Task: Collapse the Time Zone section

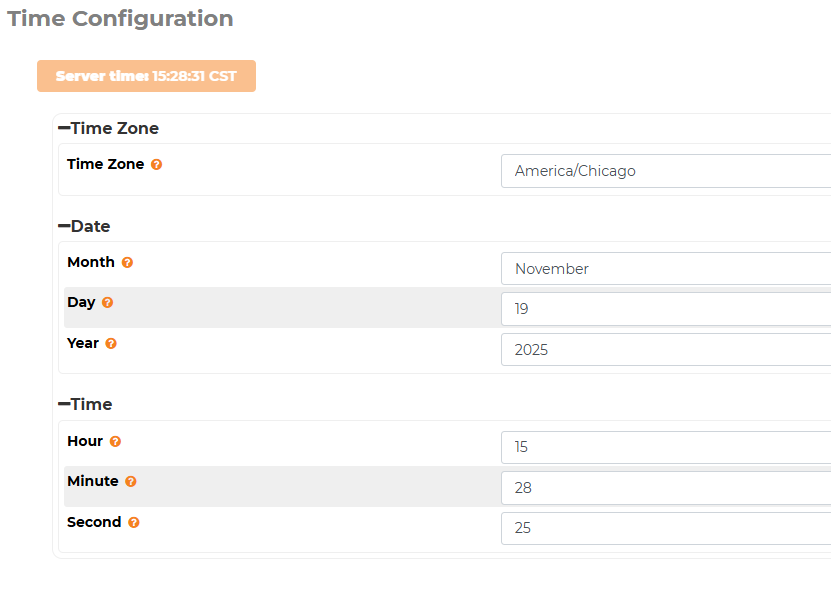Action: [64, 128]
